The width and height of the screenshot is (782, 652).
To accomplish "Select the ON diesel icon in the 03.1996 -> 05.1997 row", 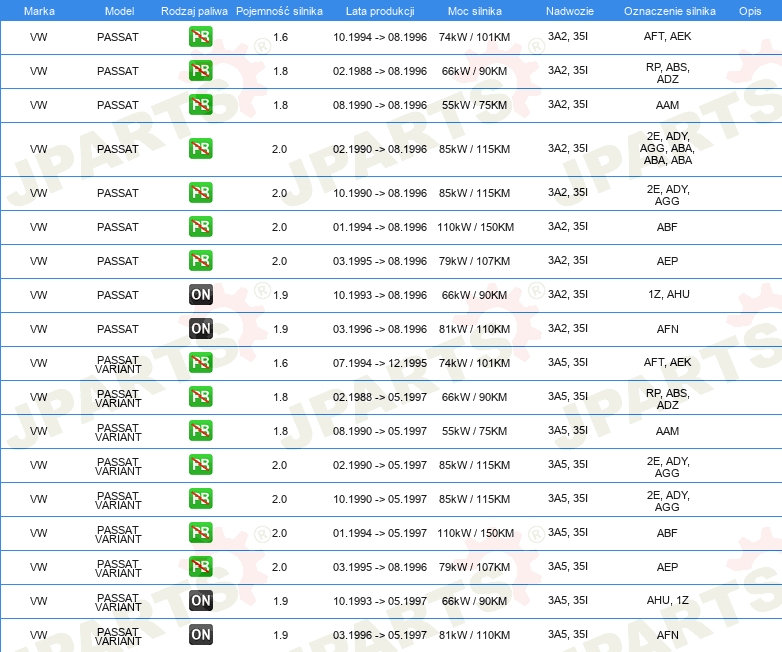I will 200,635.
